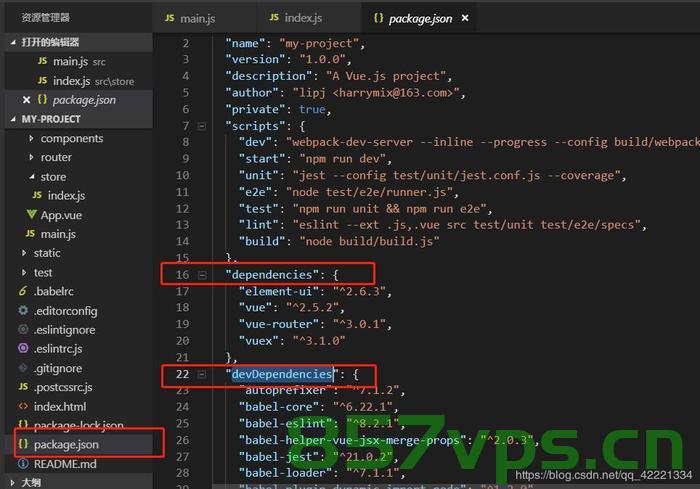The width and height of the screenshot is (700, 489).
Task: Click the Vue icon beside App.vue
Action: click(x=31, y=215)
